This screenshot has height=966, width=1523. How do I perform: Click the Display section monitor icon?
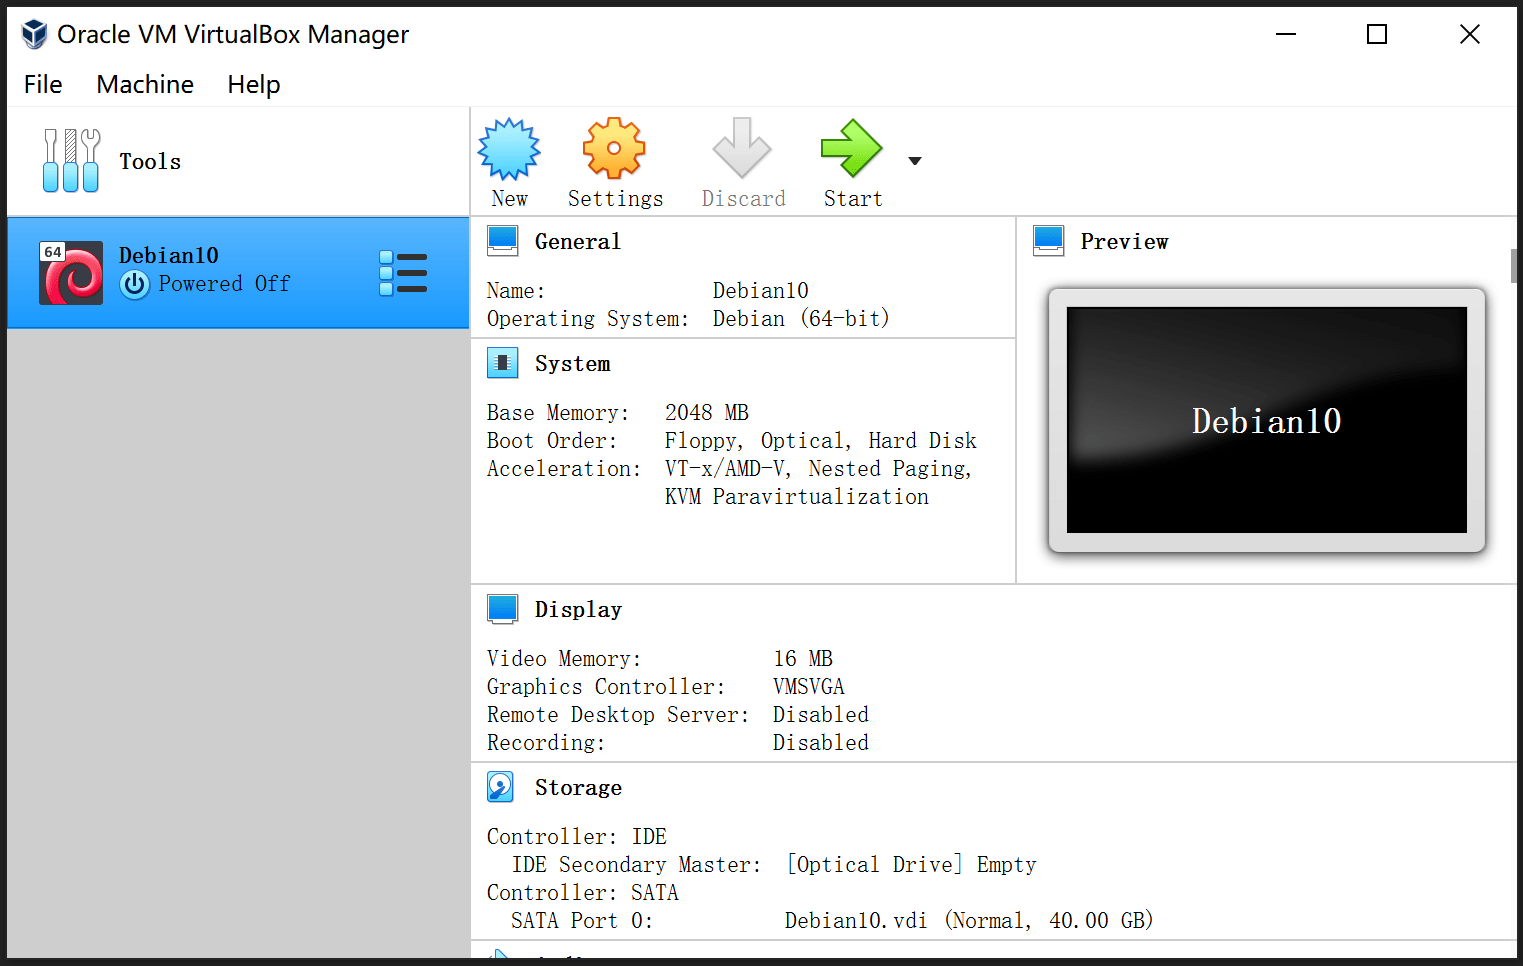coord(502,609)
